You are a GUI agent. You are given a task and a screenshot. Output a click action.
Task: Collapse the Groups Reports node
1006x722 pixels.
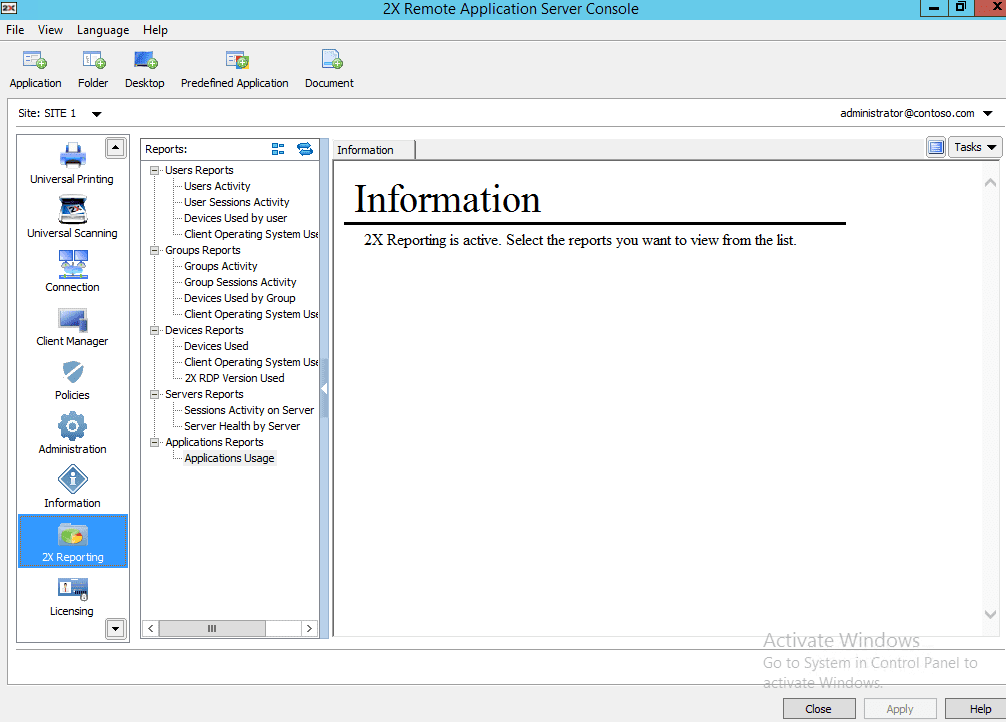click(x=155, y=250)
